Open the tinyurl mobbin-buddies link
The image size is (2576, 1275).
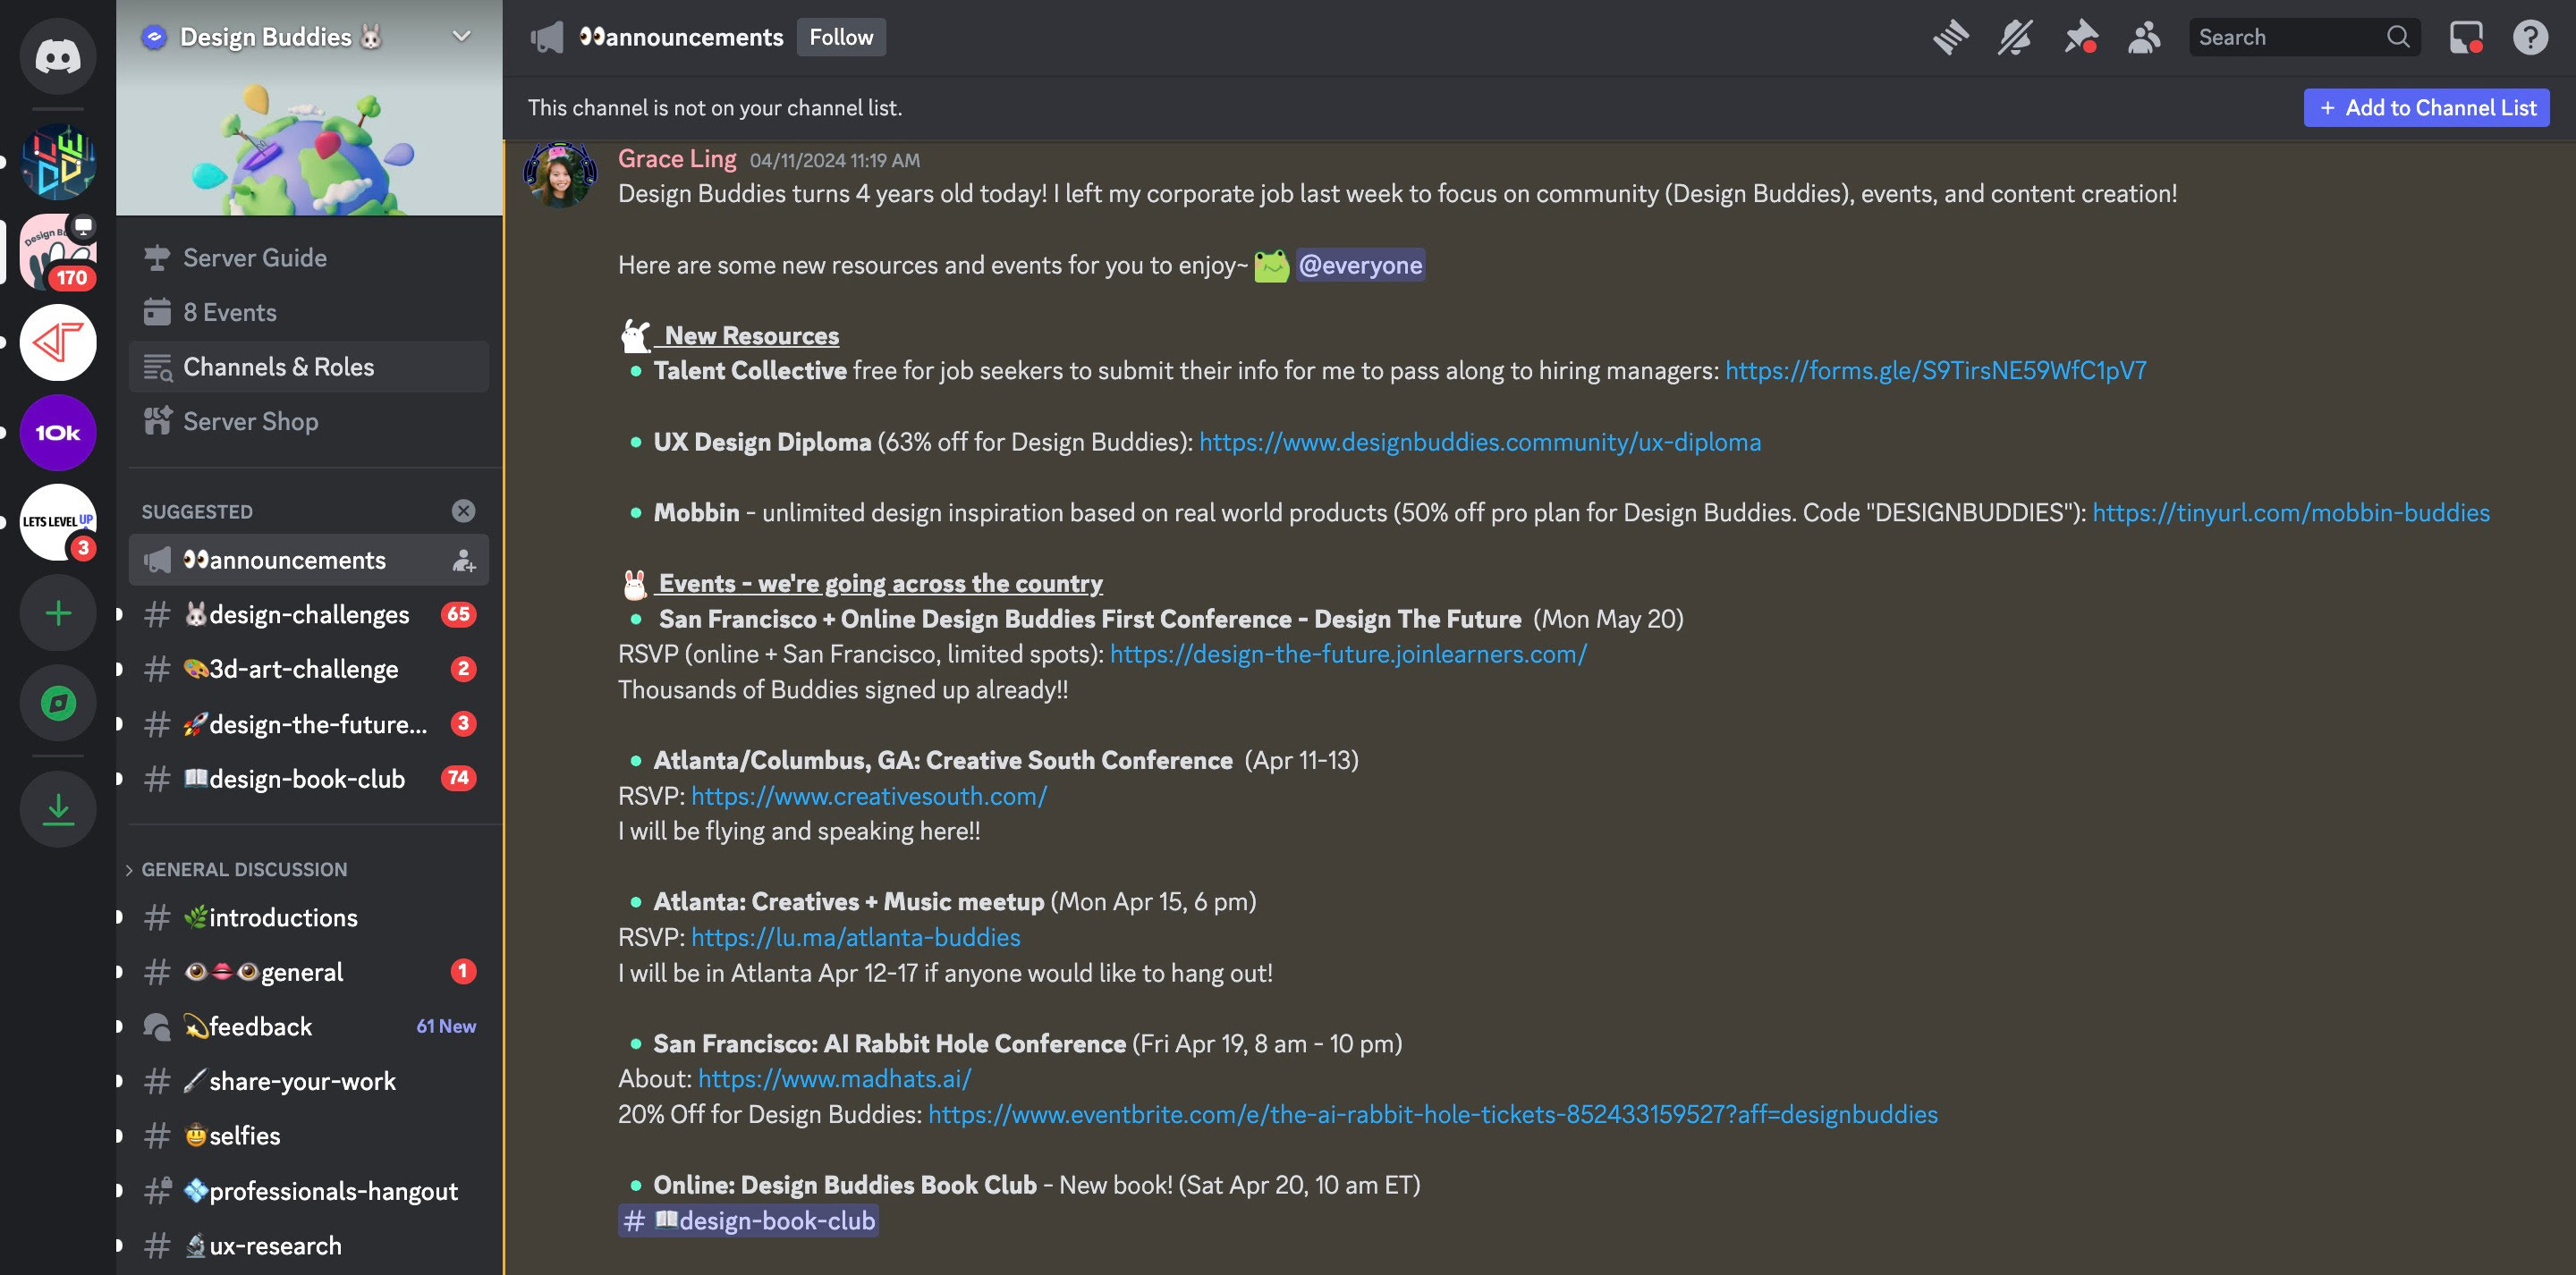click(2291, 513)
